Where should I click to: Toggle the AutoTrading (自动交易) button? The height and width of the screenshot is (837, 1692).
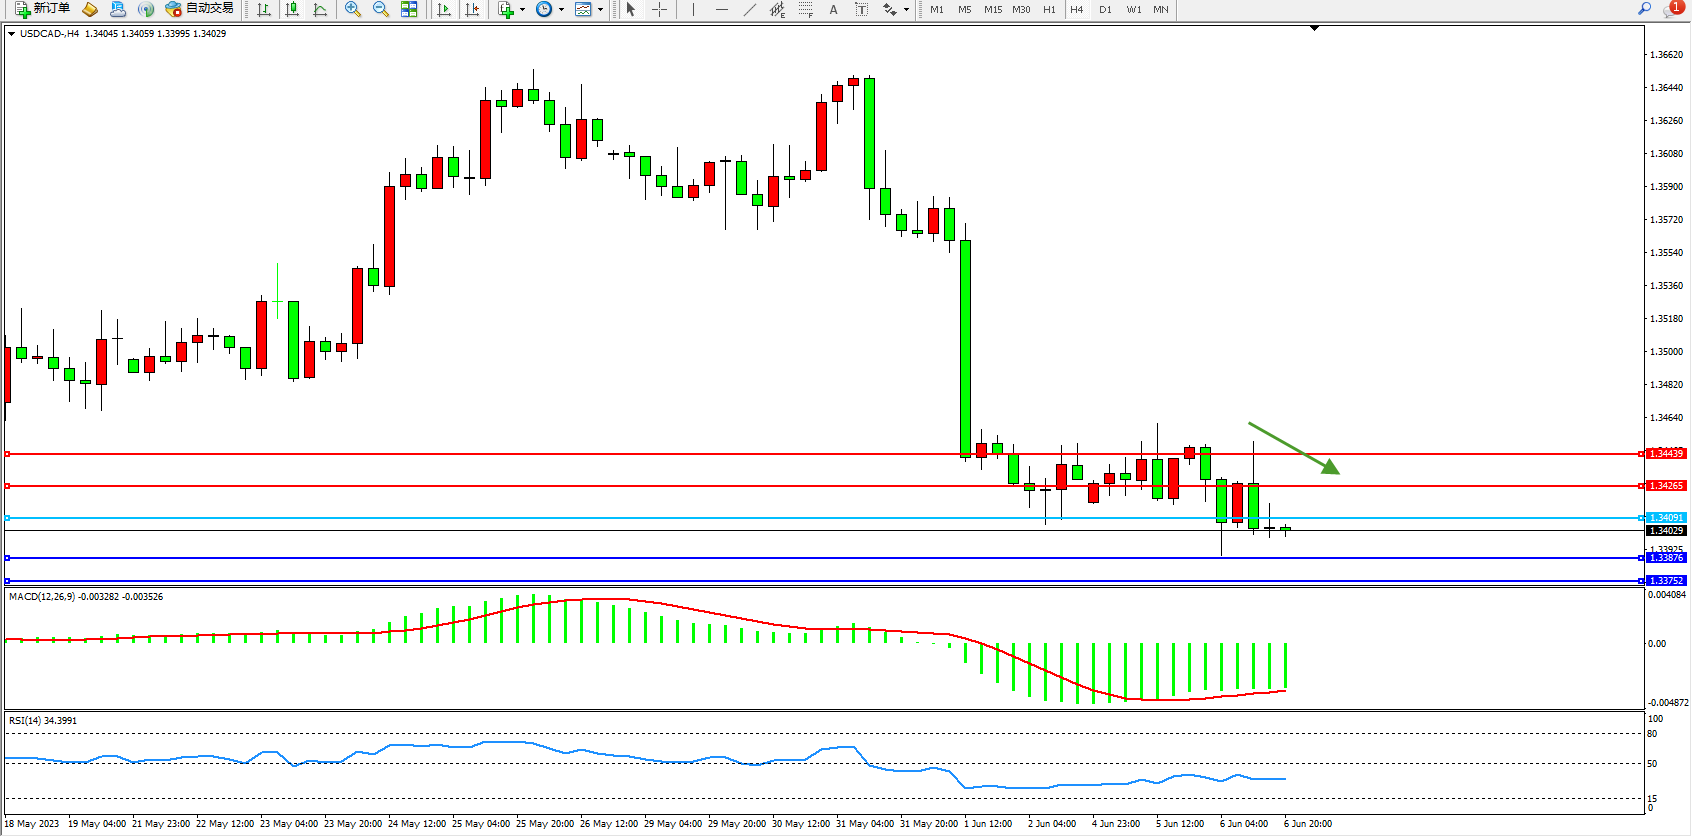tap(200, 9)
